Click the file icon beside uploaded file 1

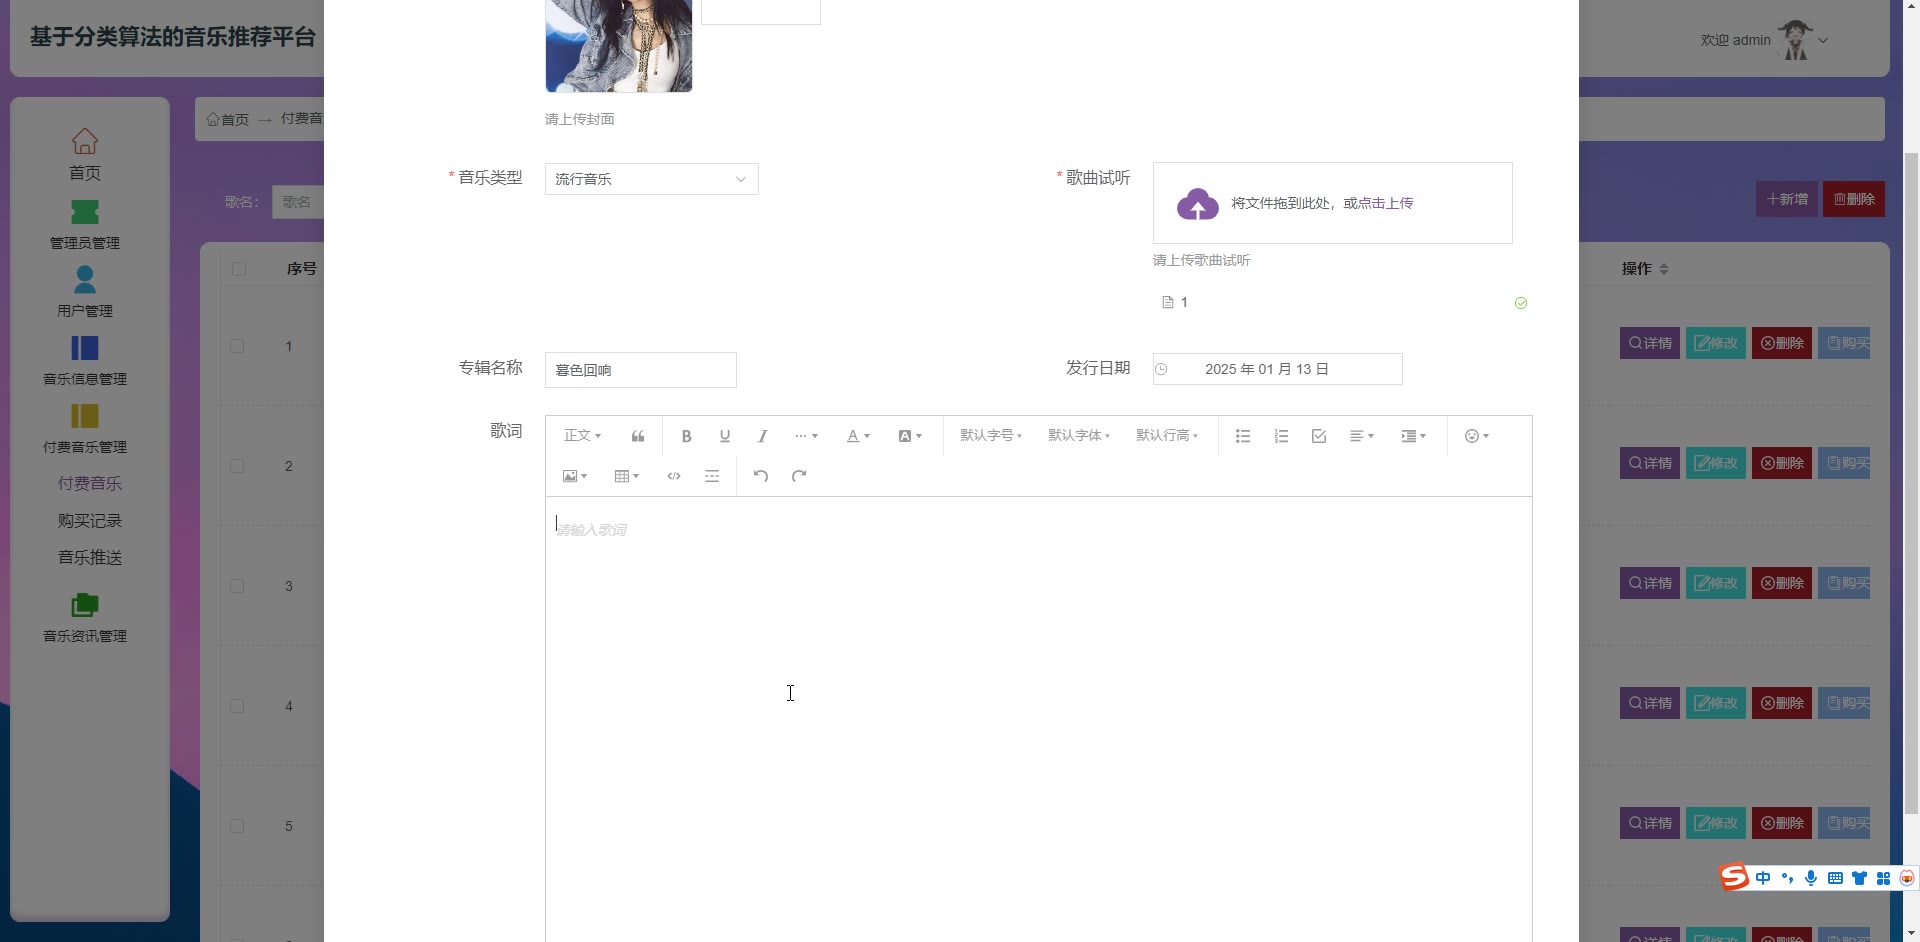coord(1167,302)
